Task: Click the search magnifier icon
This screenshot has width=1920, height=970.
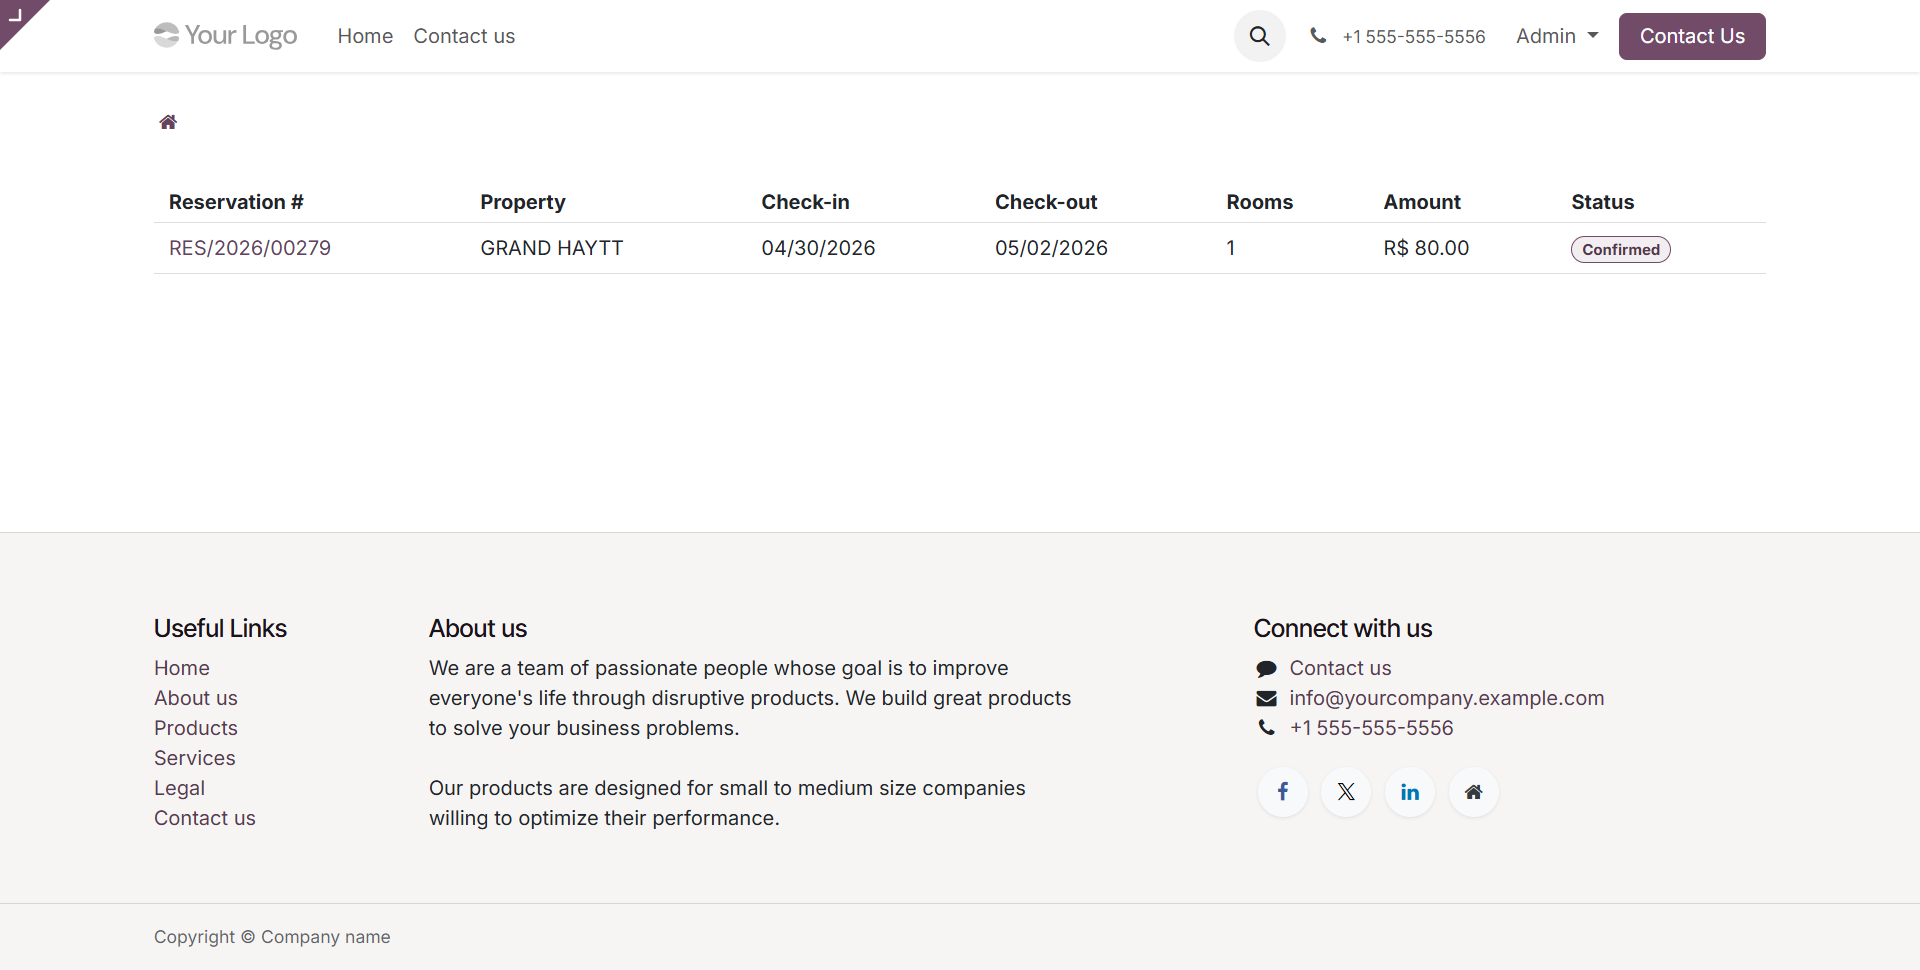Action: [x=1259, y=36]
